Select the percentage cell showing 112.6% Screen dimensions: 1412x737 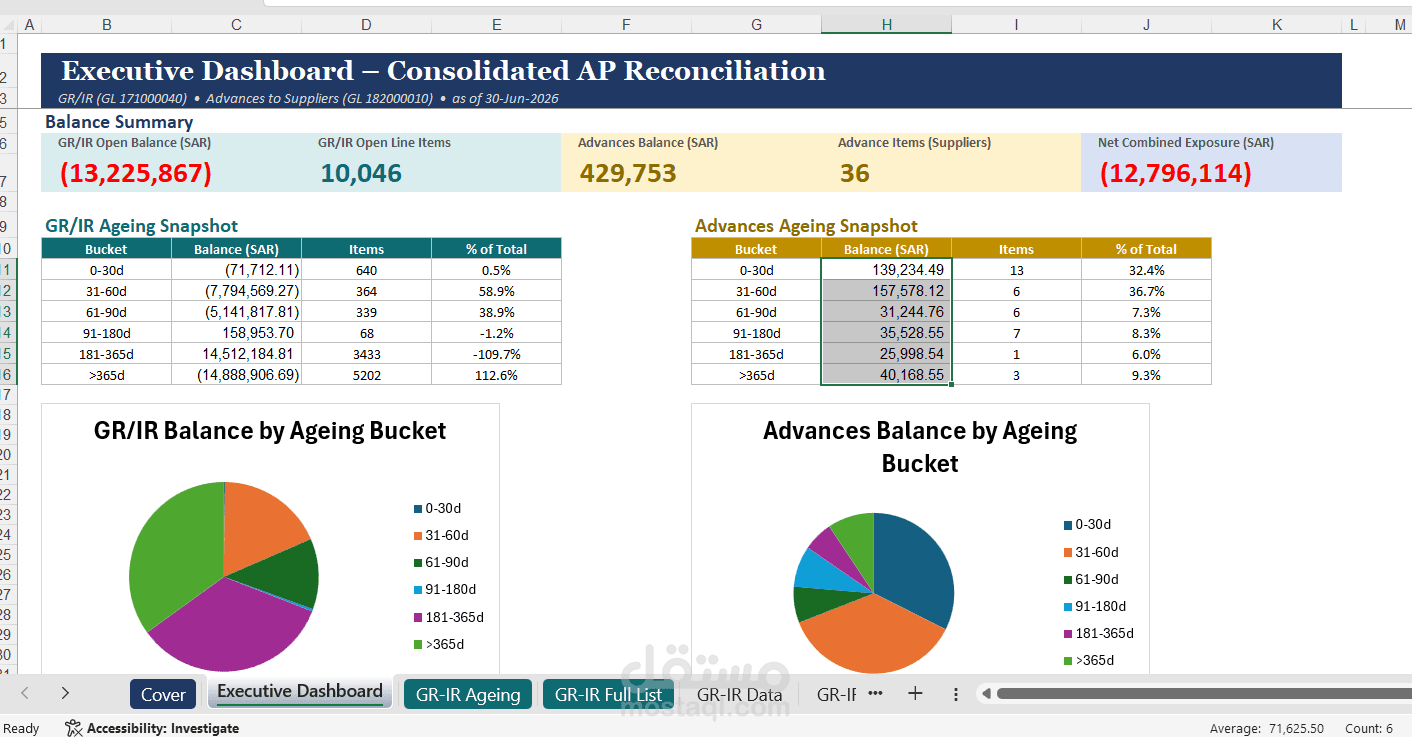click(x=496, y=375)
